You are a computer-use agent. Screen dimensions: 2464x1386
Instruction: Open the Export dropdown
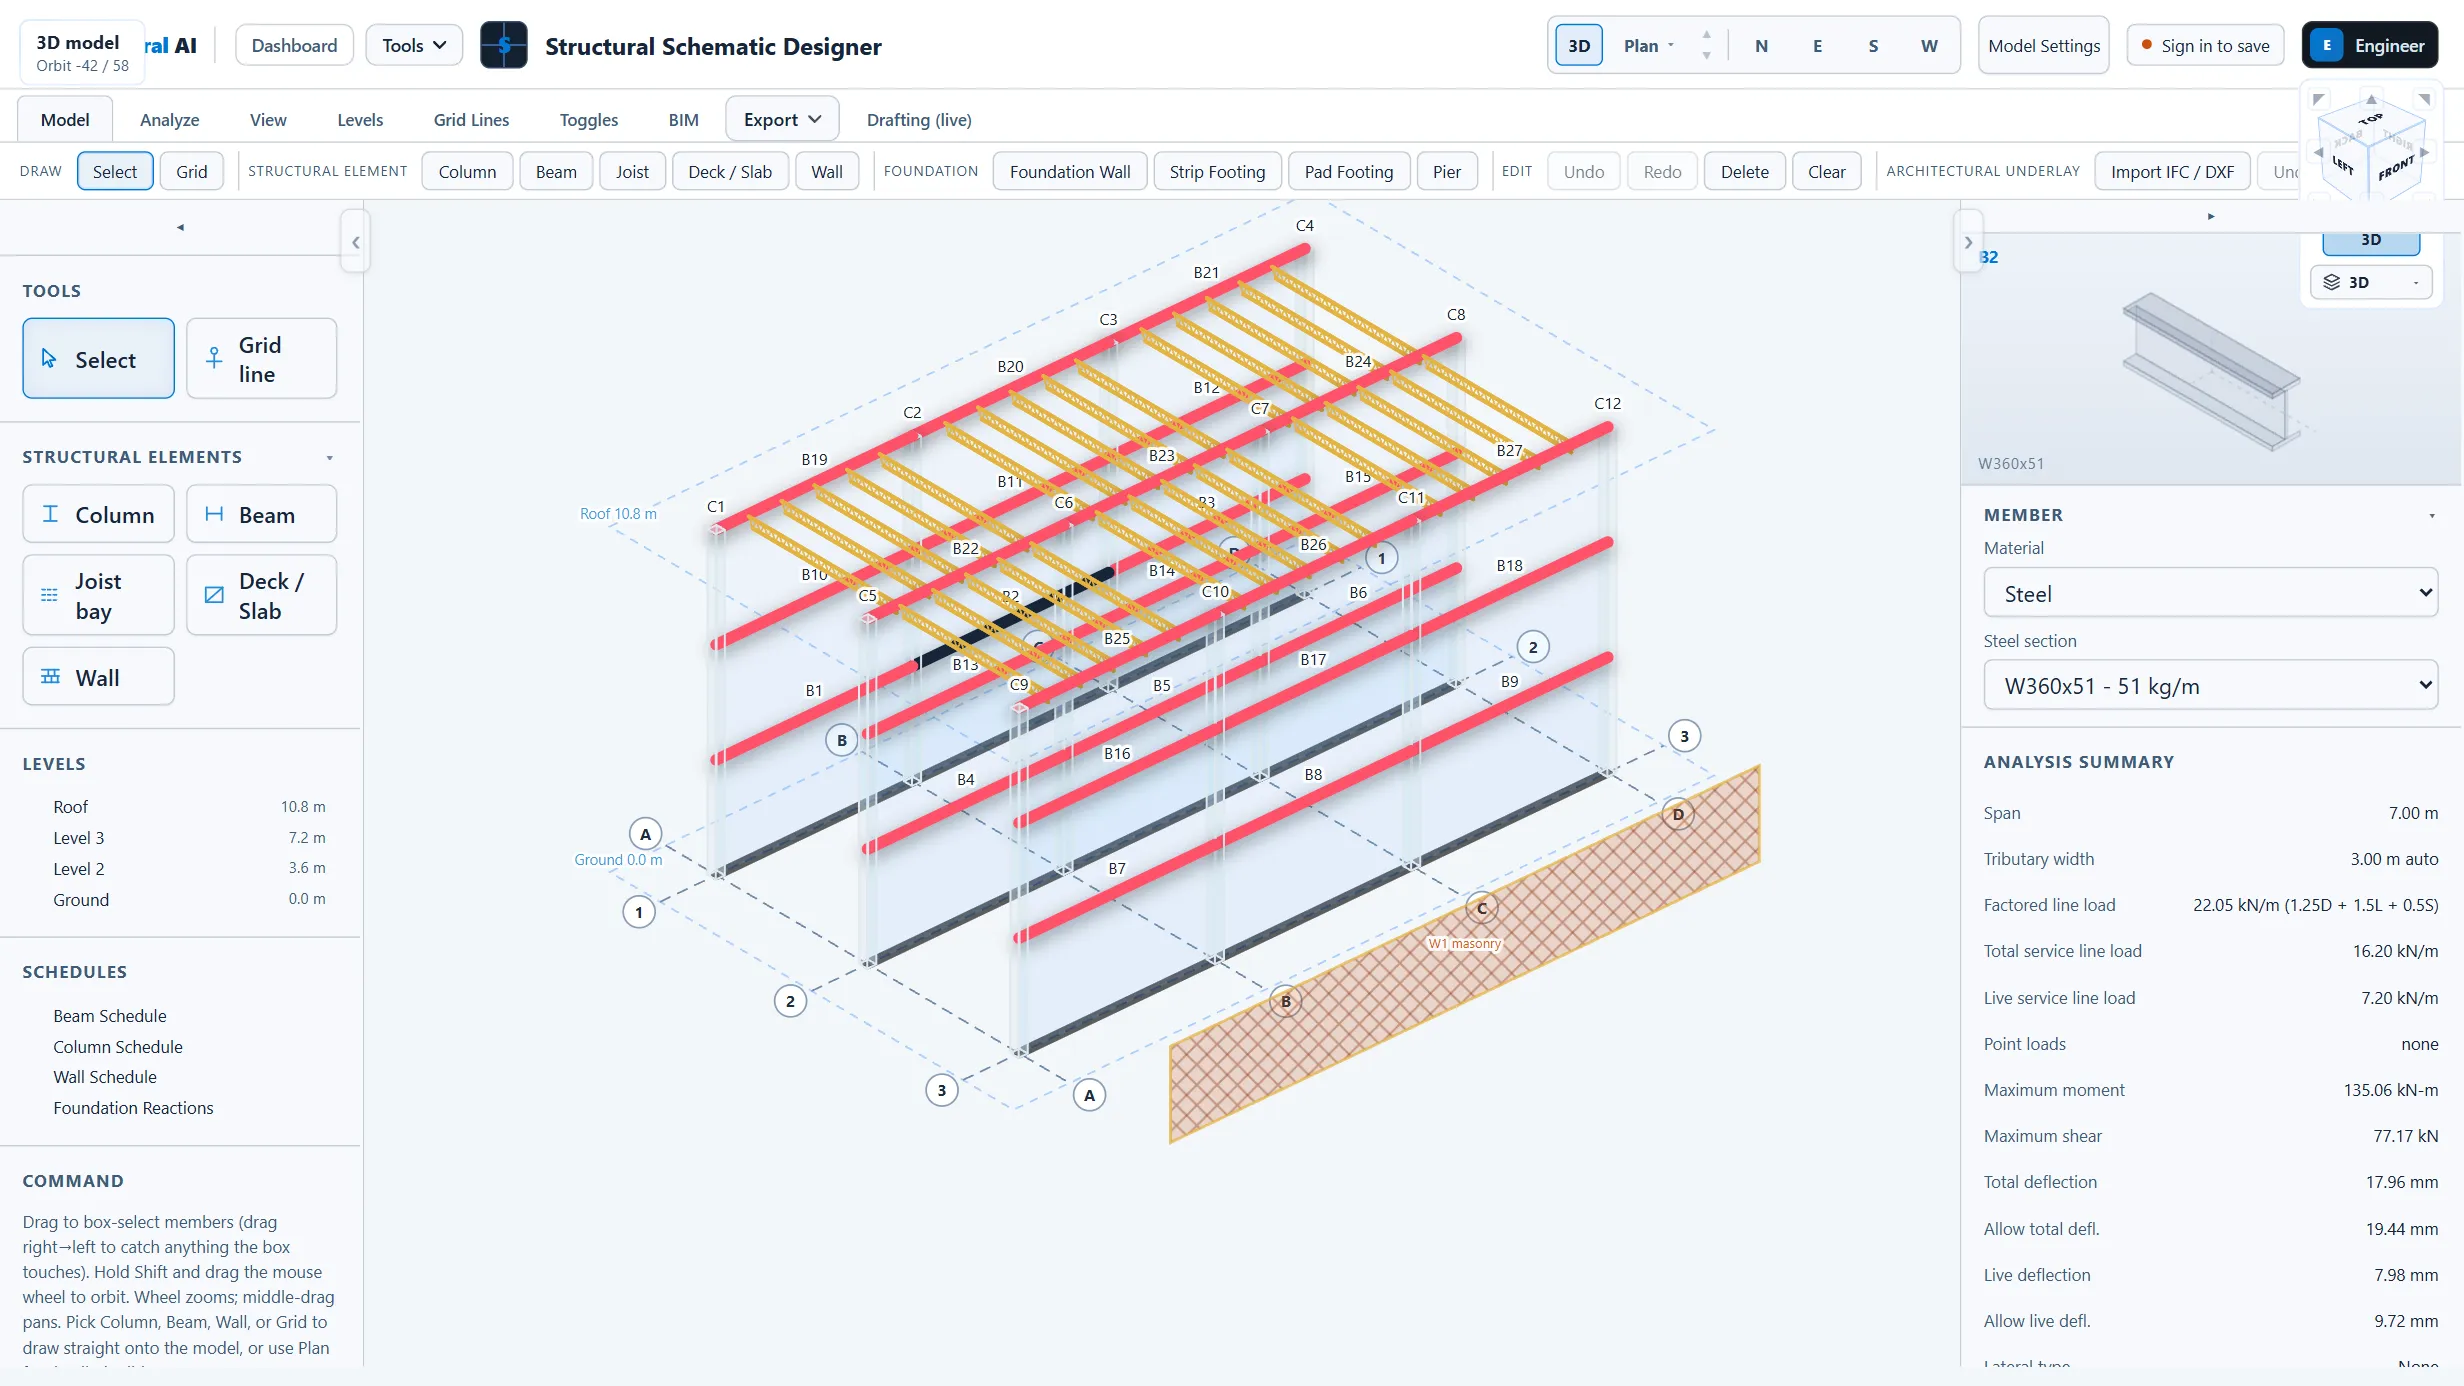click(782, 119)
